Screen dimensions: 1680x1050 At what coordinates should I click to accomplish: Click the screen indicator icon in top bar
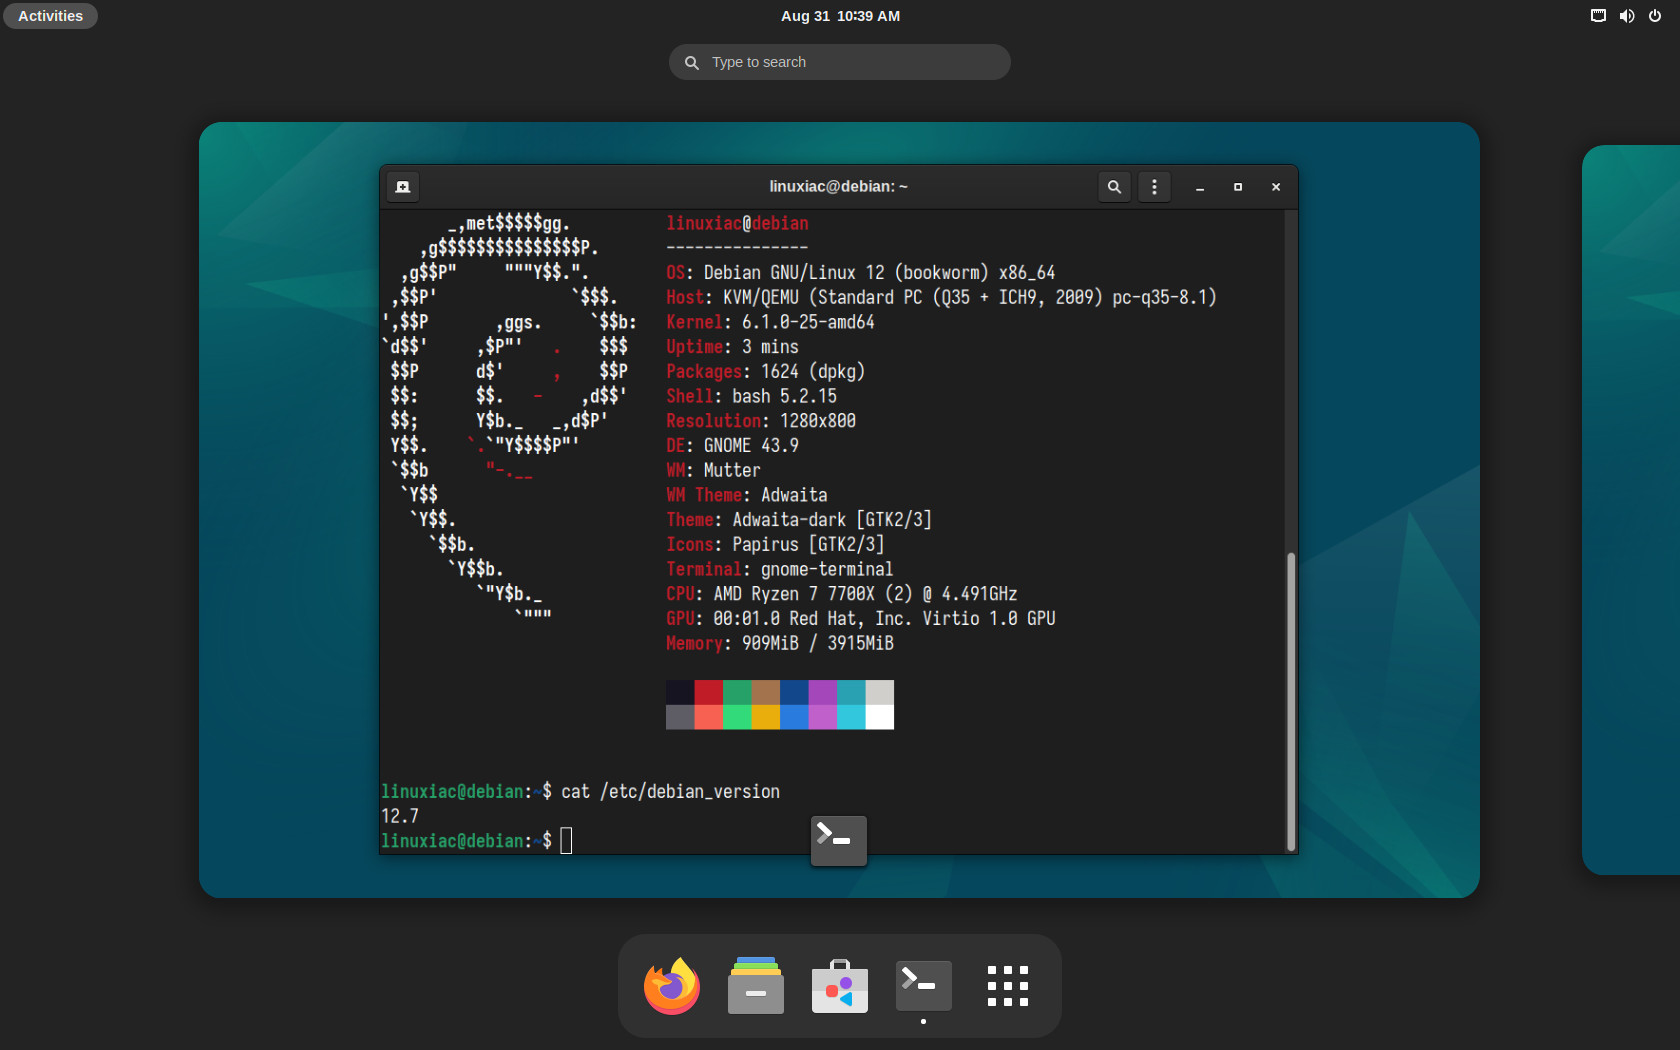click(x=1598, y=16)
